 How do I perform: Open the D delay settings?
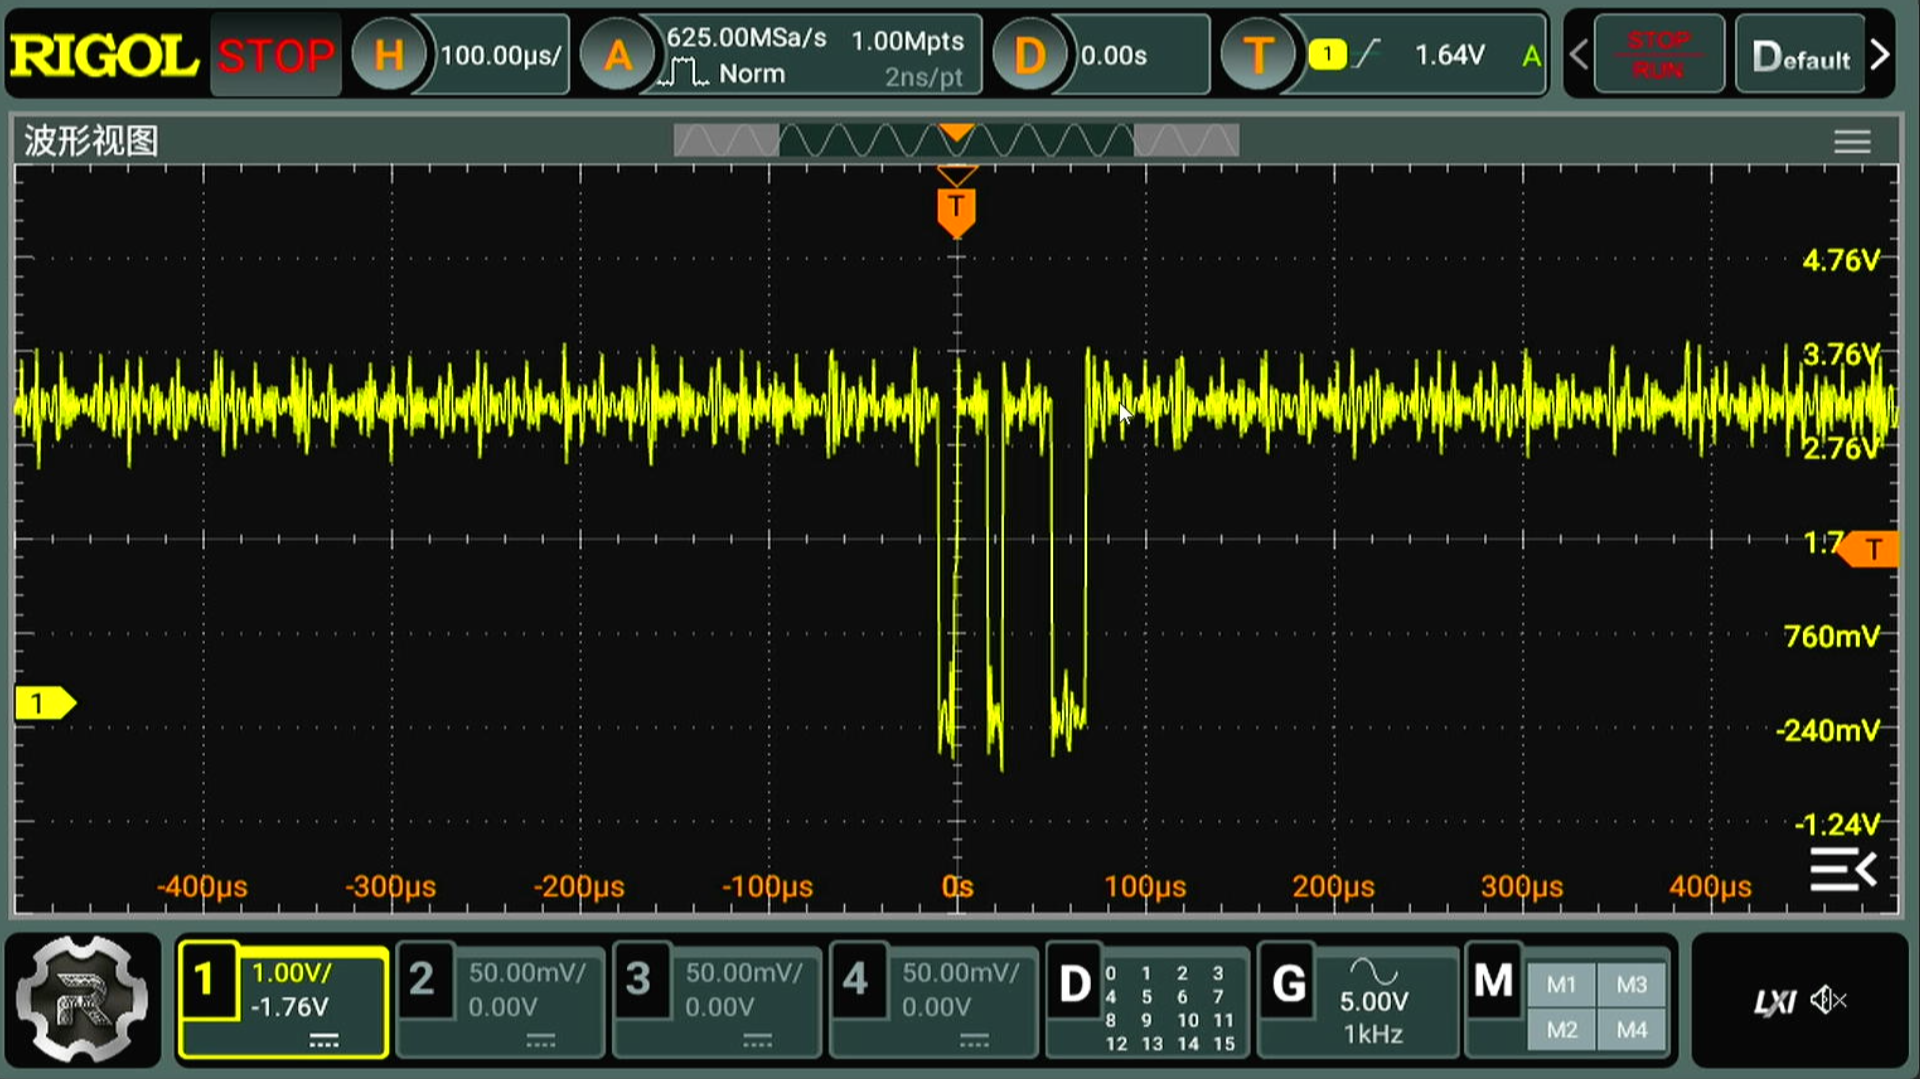click(1032, 55)
